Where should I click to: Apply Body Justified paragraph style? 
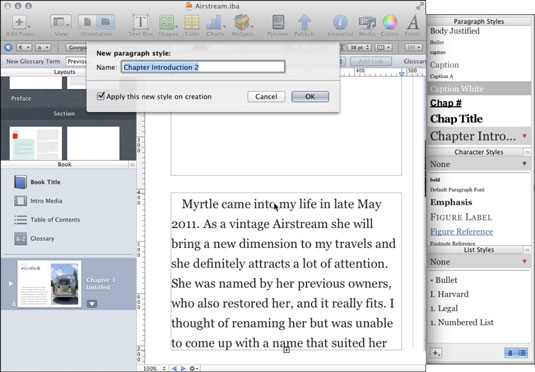tap(454, 31)
